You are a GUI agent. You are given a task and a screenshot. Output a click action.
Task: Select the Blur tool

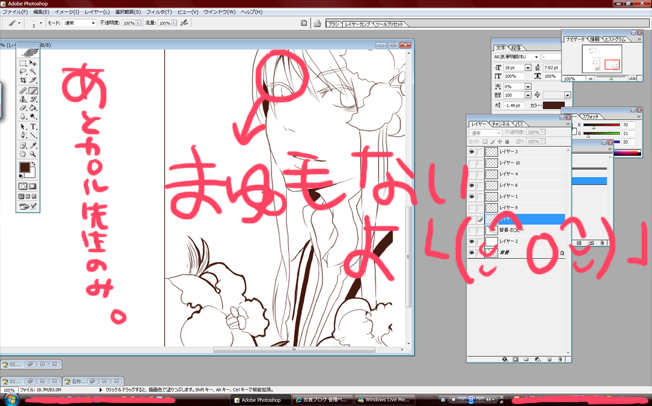pos(23,116)
